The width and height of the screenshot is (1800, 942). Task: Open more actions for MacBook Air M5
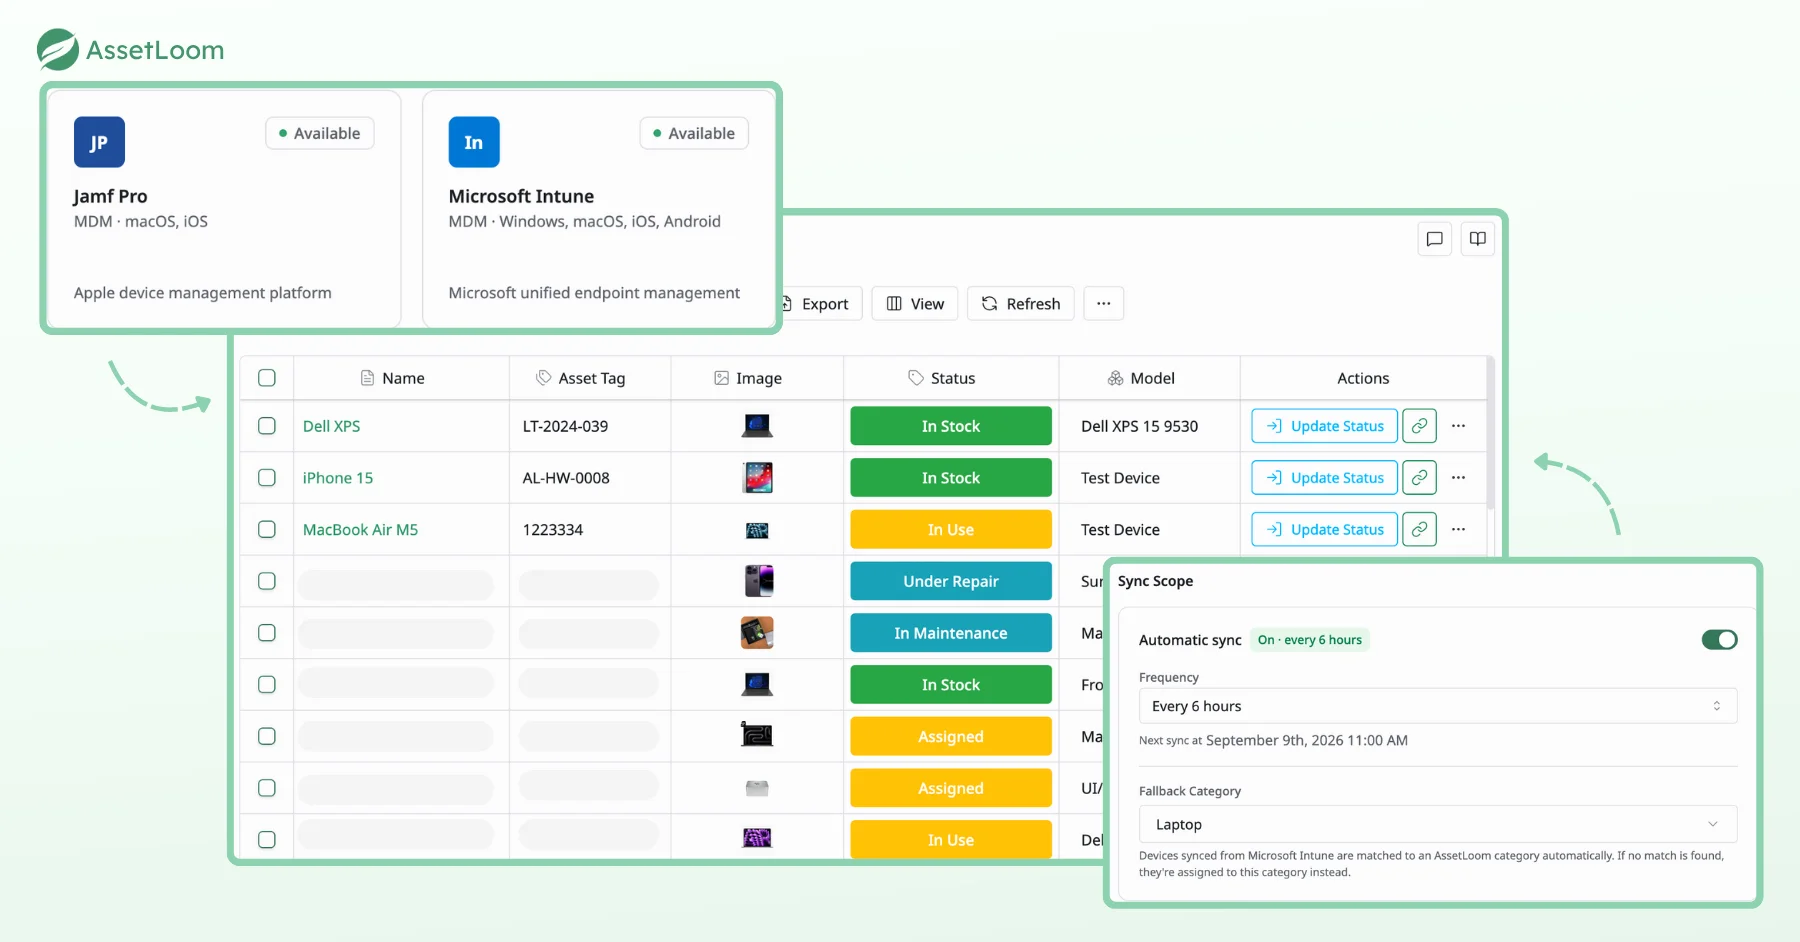click(1459, 529)
